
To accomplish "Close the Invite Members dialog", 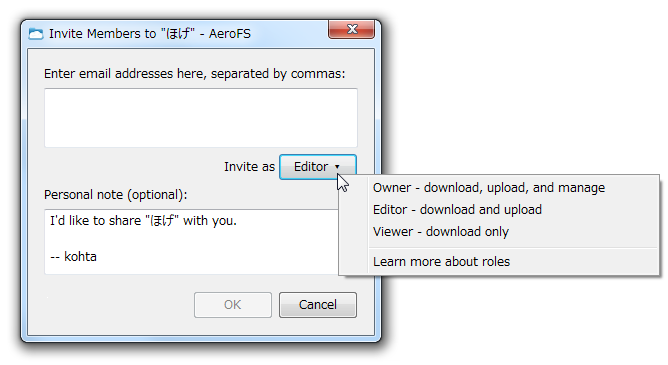I will [x=351, y=29].
